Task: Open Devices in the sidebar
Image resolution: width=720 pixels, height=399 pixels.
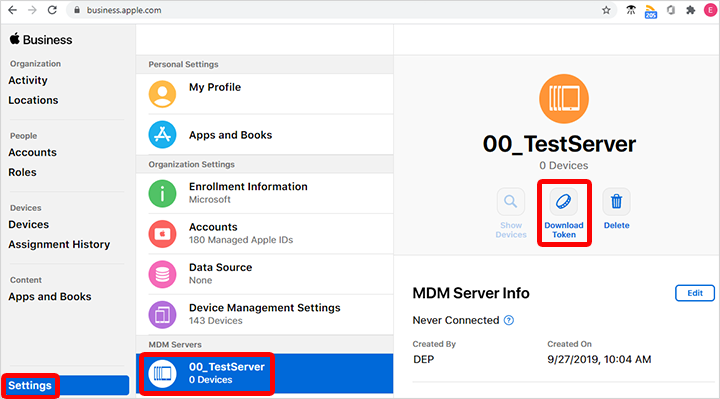Action: point(28,225)
